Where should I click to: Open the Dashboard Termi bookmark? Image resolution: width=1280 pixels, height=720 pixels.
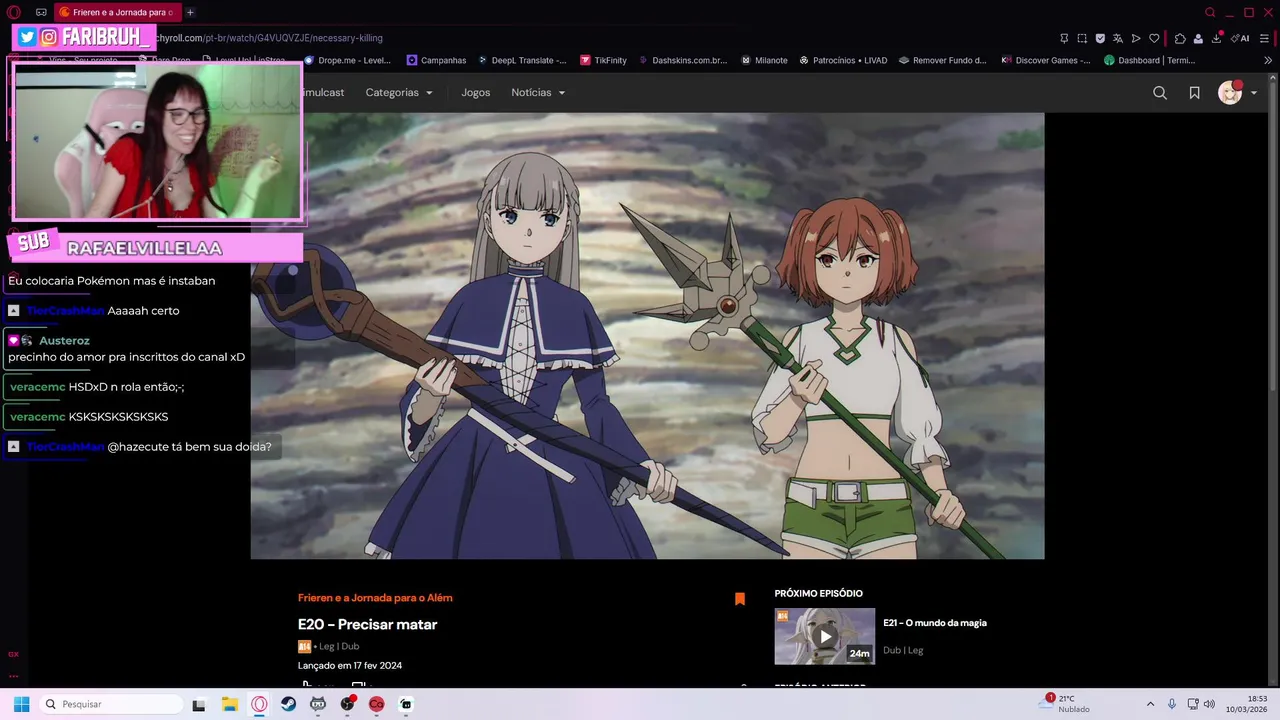point(1150,60)
